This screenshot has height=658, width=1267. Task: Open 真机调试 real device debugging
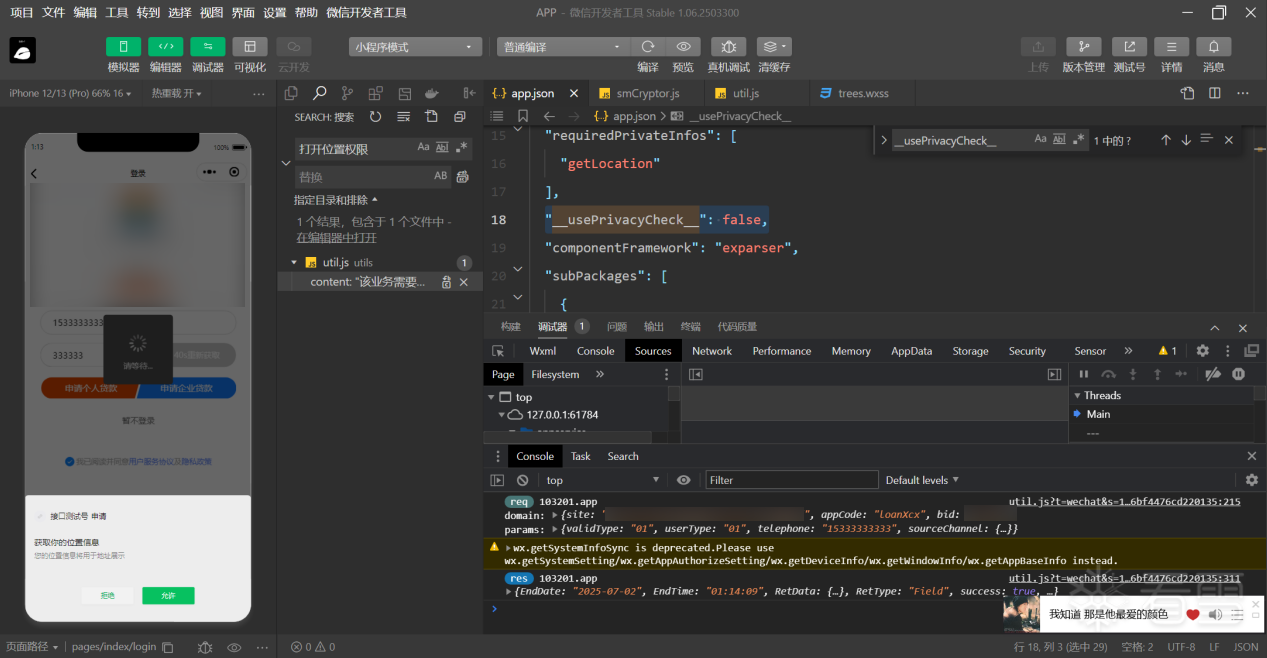(728, 47)
